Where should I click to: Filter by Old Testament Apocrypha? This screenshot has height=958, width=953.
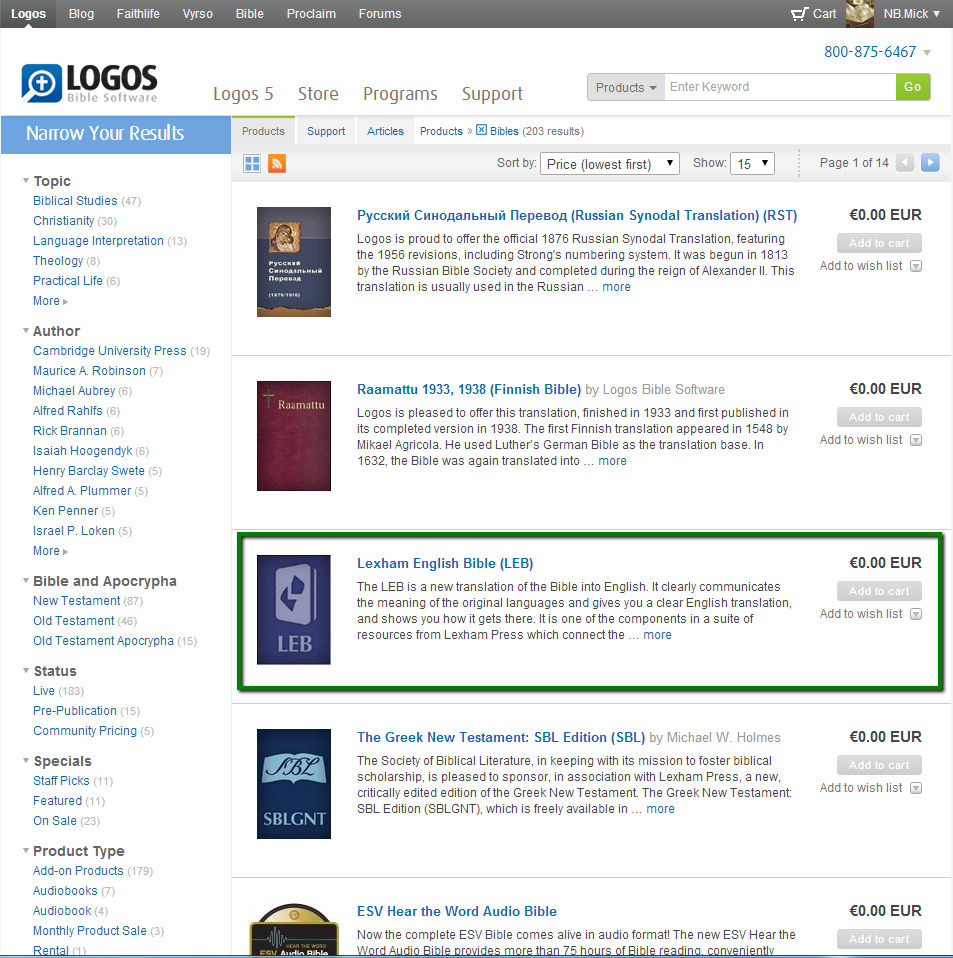pos(103,640)
